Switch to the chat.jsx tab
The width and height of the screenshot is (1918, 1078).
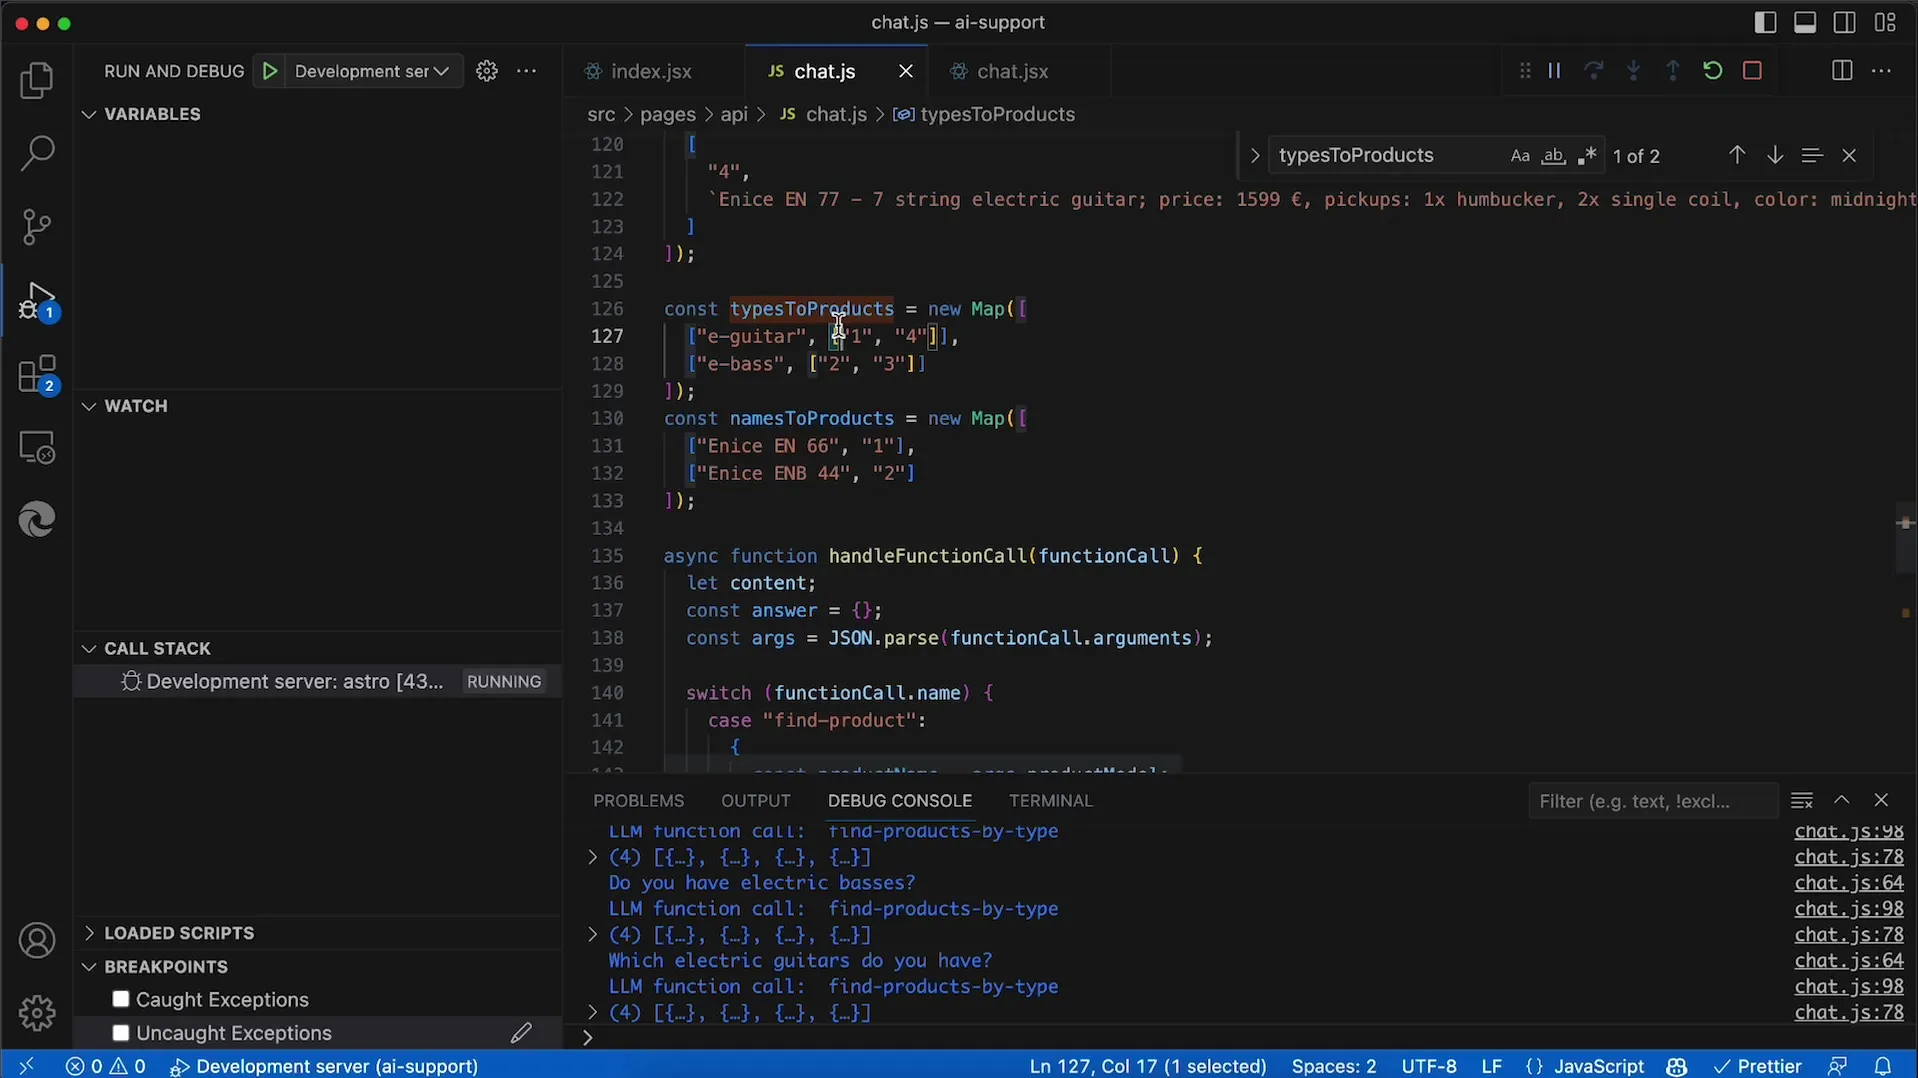1012,71
